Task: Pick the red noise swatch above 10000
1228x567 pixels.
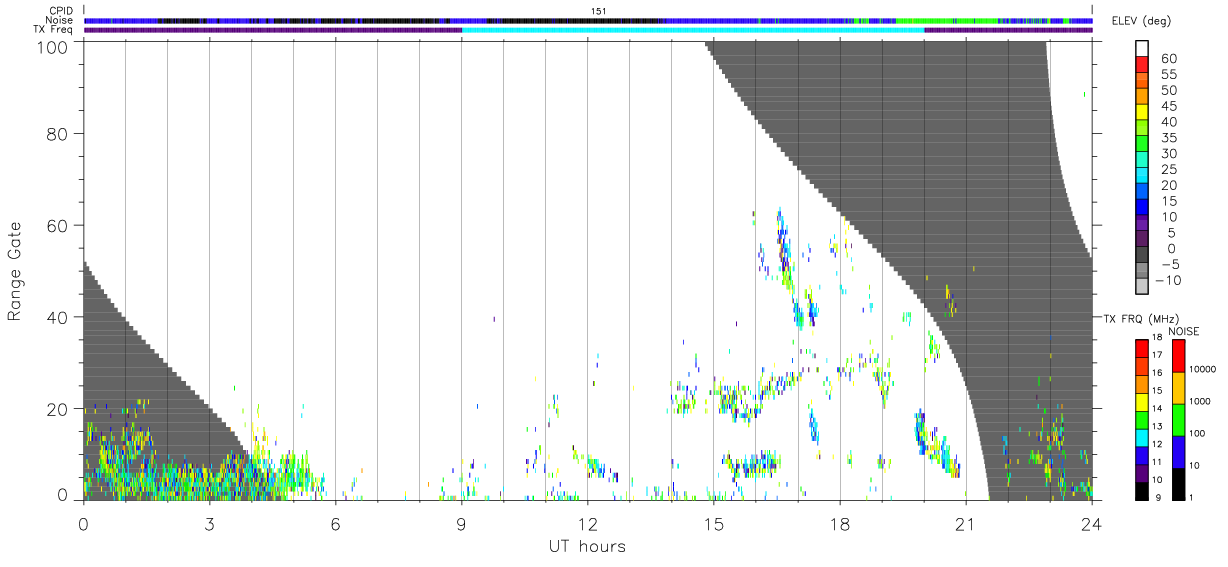Action: [1177, 355]
